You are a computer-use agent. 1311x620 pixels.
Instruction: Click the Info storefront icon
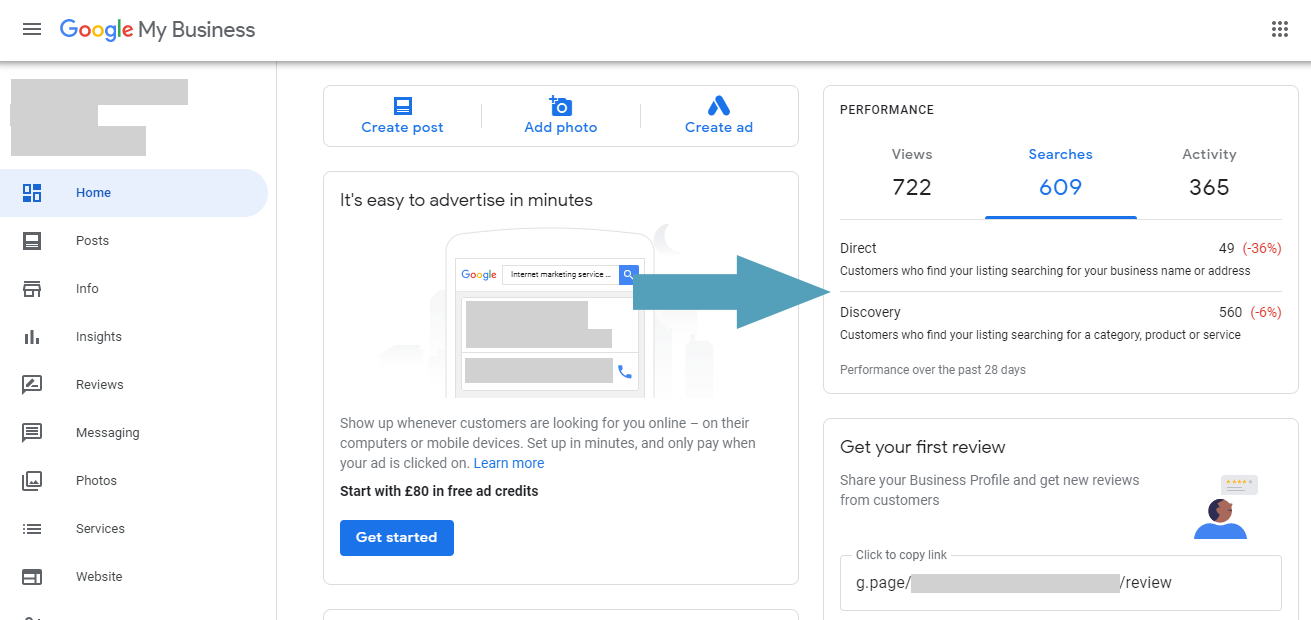[32, 289]
